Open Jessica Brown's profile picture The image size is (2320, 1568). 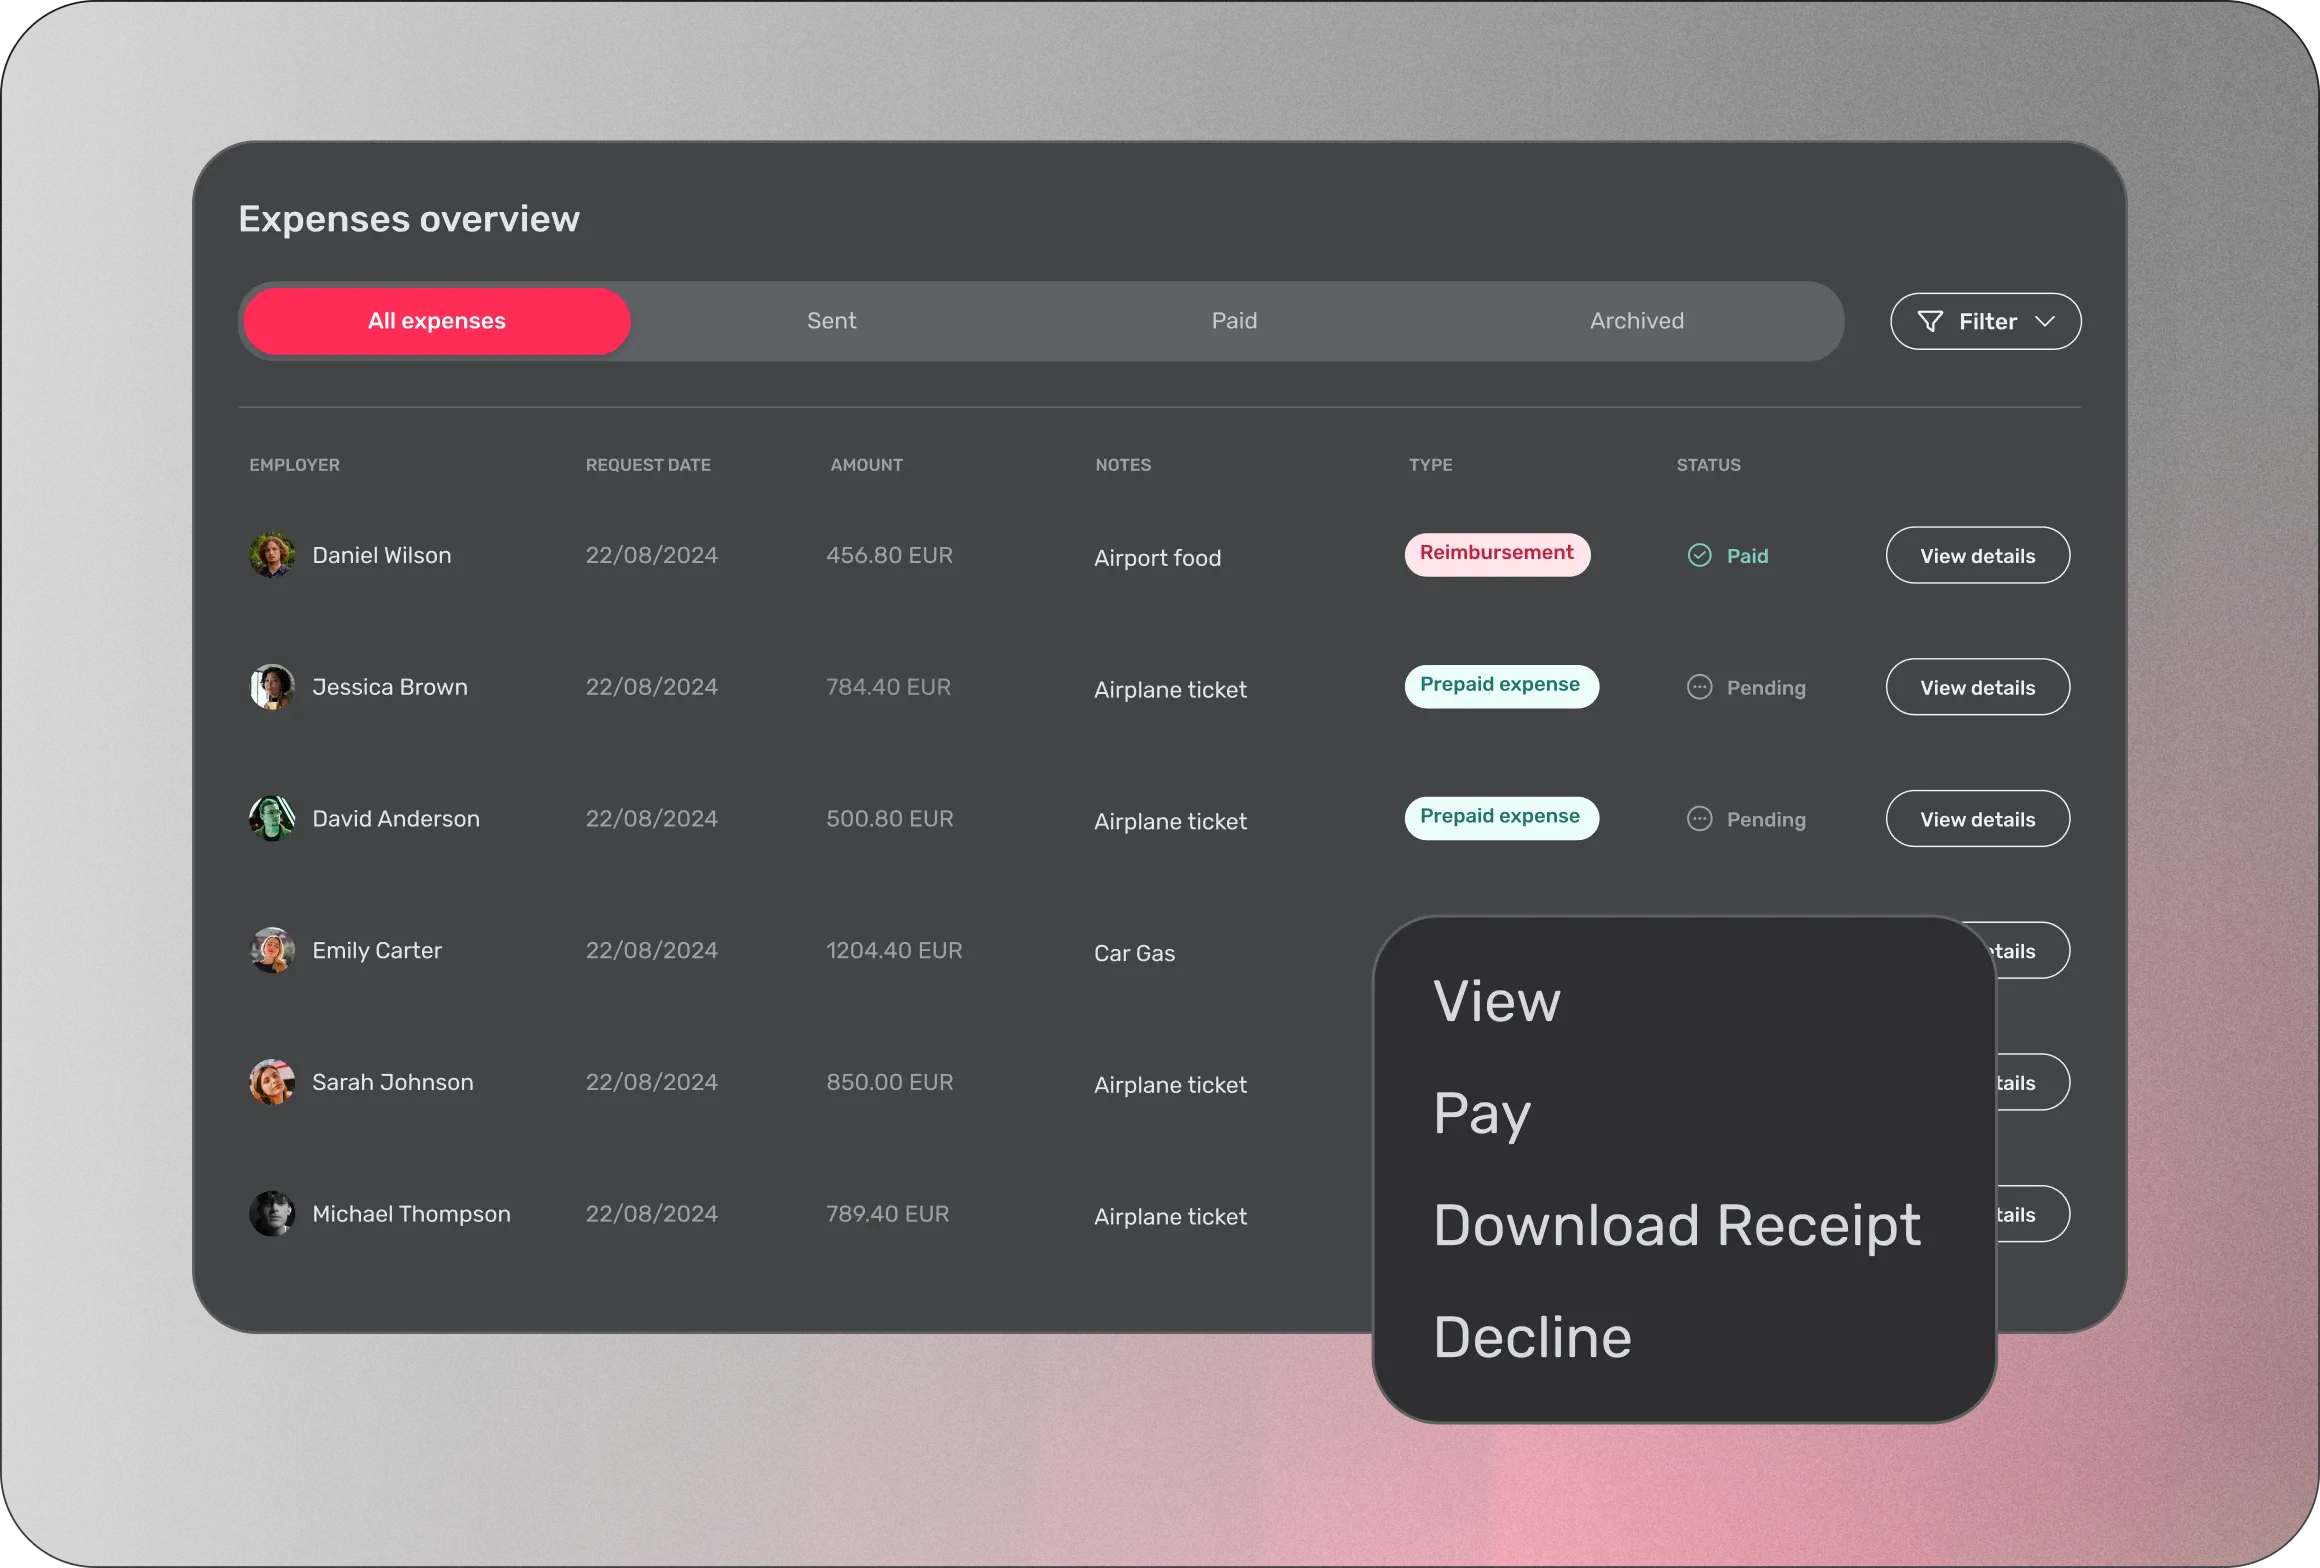click(x=271, y=687)
